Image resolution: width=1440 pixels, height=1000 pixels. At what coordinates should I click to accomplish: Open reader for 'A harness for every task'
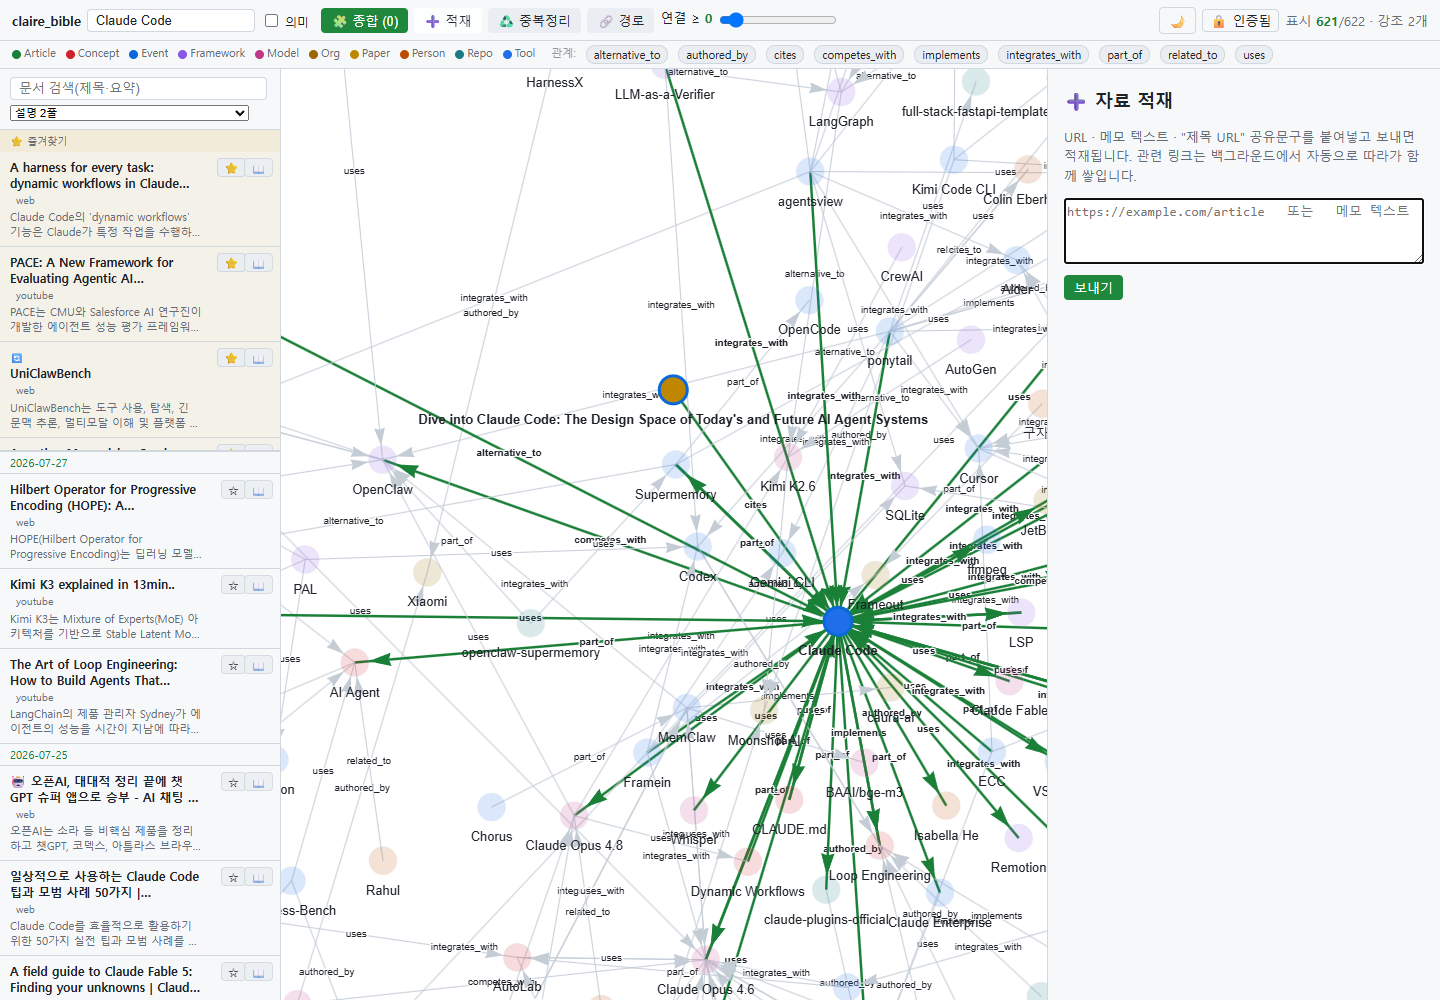click(259, 168)
